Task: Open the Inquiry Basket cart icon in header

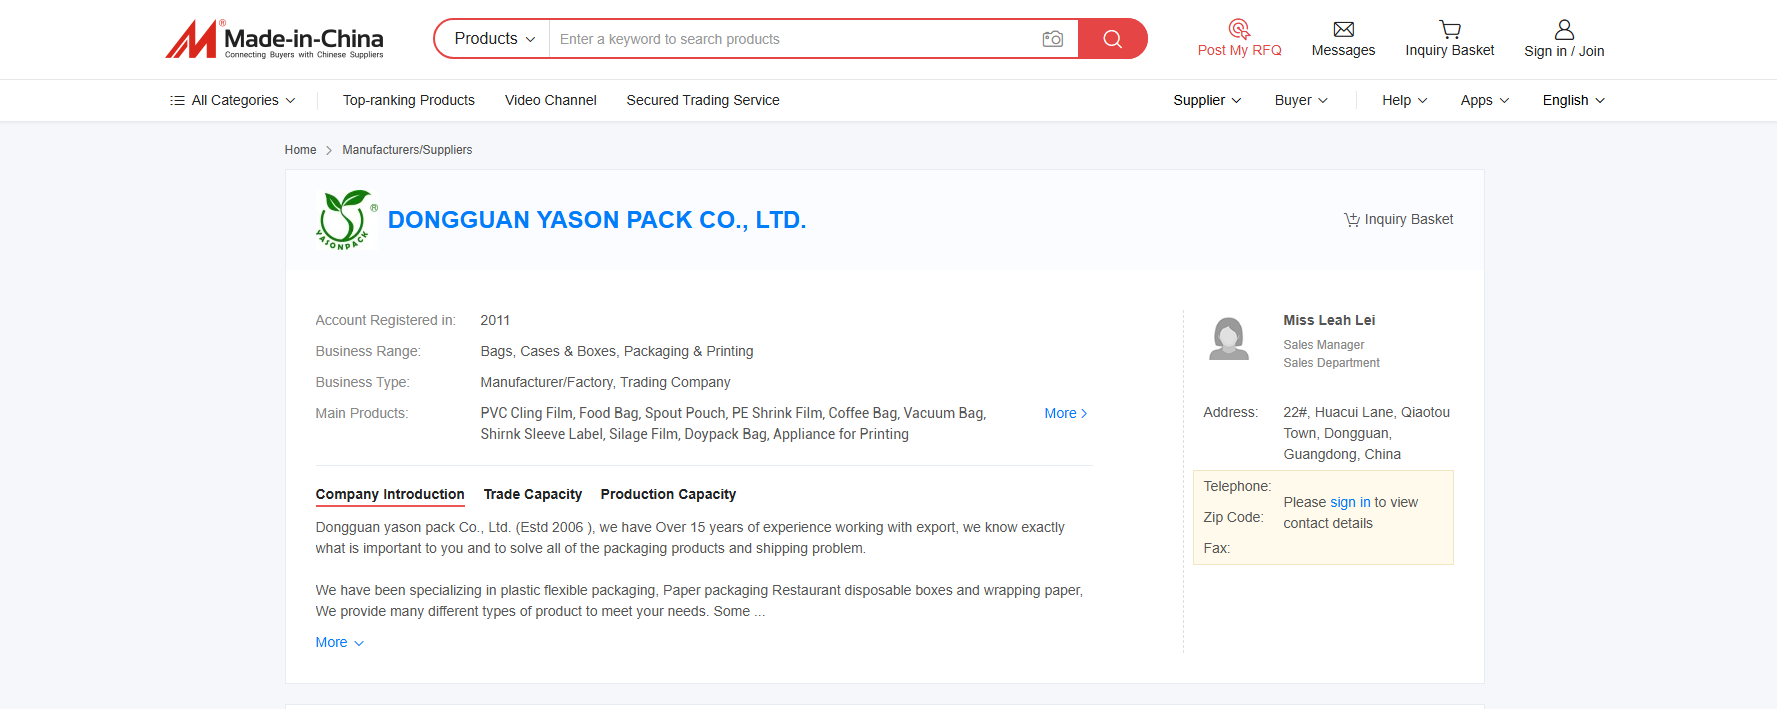Action: [x=1449, y=29]
